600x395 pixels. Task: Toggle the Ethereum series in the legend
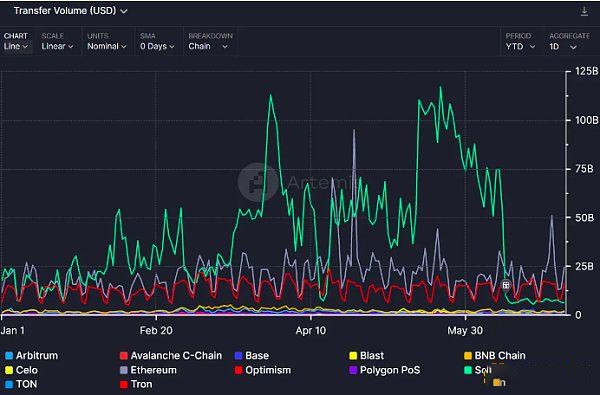pos(148,370)
